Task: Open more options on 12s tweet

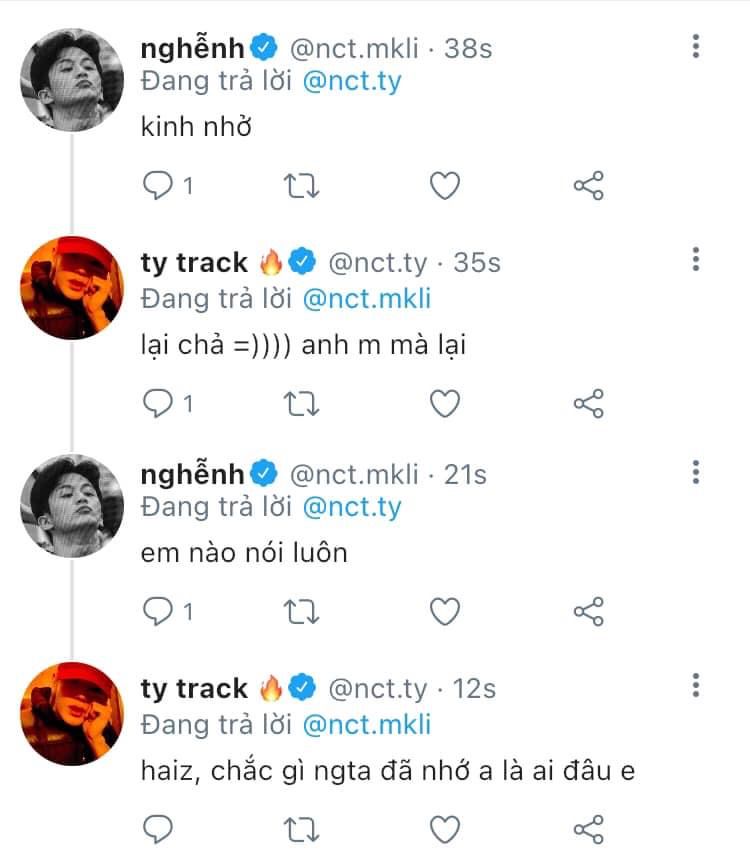Action: pyautogui.click(x=696, y=685)
